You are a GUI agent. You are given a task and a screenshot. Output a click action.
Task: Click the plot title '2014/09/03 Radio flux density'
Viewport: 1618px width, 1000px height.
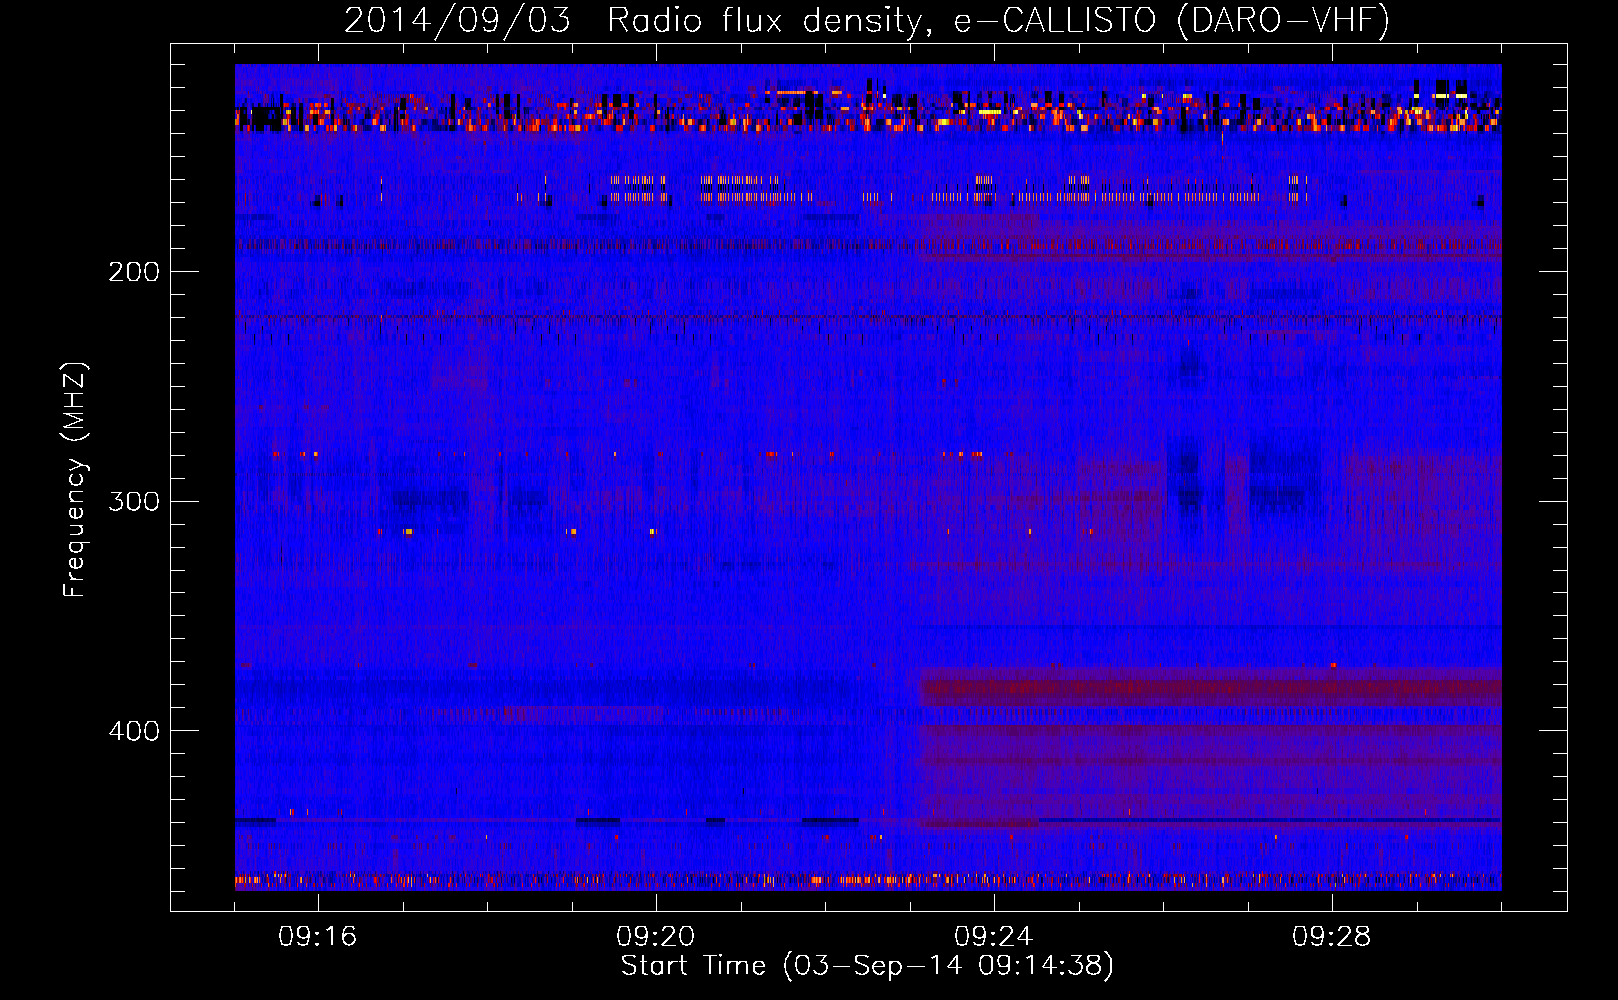tap(867, 20)
